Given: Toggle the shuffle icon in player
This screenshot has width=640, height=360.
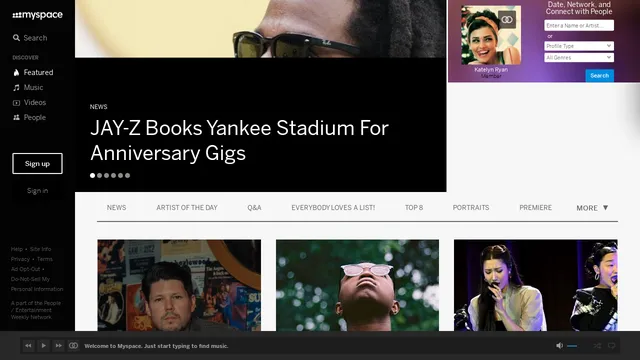Looking at the screenshot, I should point(597,346).
